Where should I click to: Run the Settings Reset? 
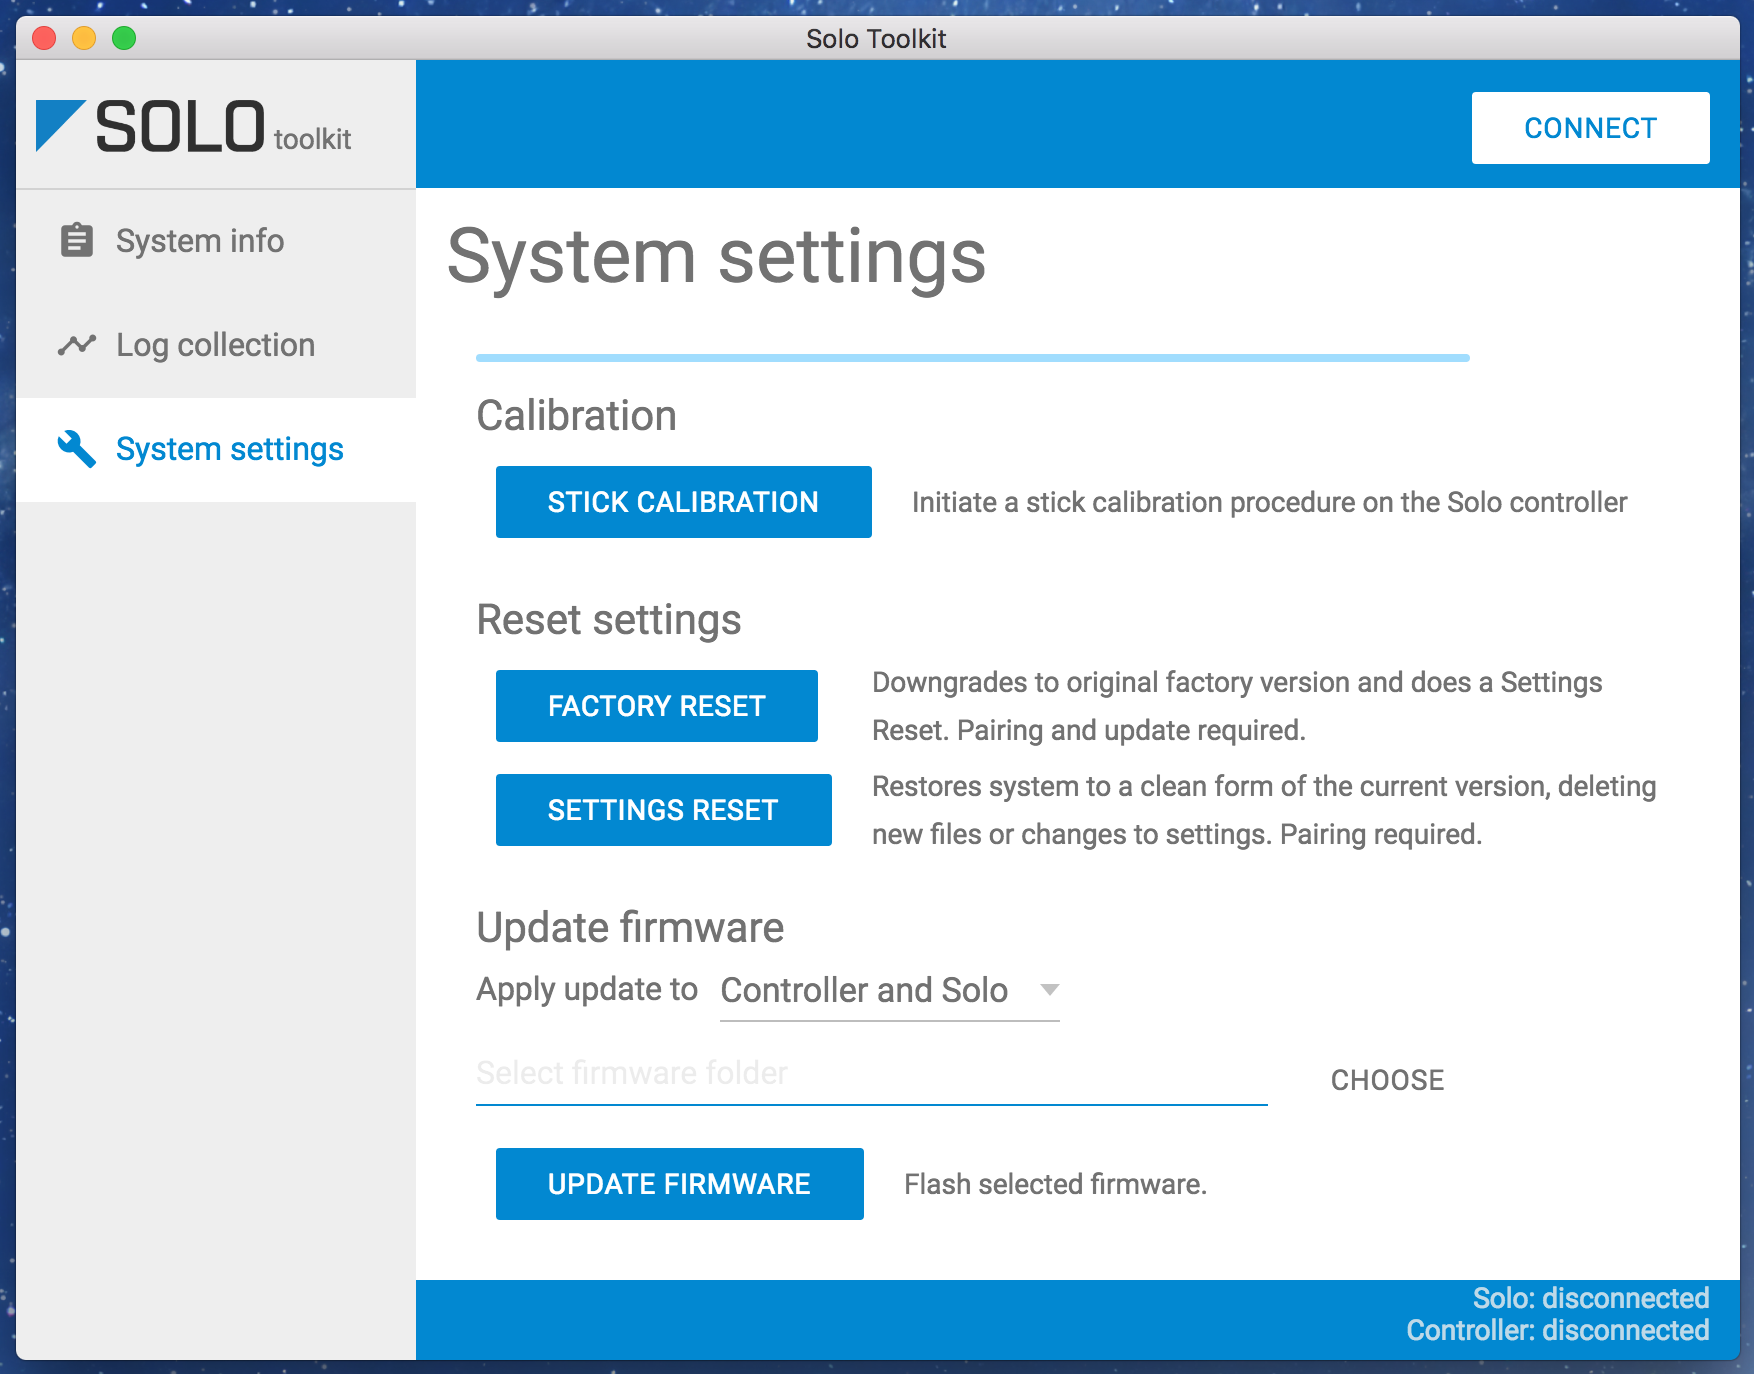coord(663,810)
